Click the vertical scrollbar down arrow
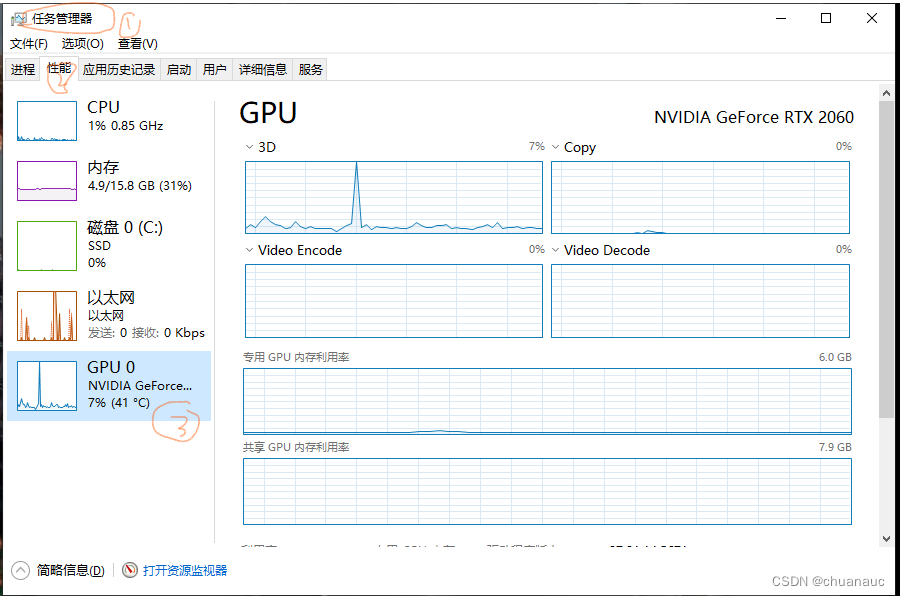 point(886,538)
